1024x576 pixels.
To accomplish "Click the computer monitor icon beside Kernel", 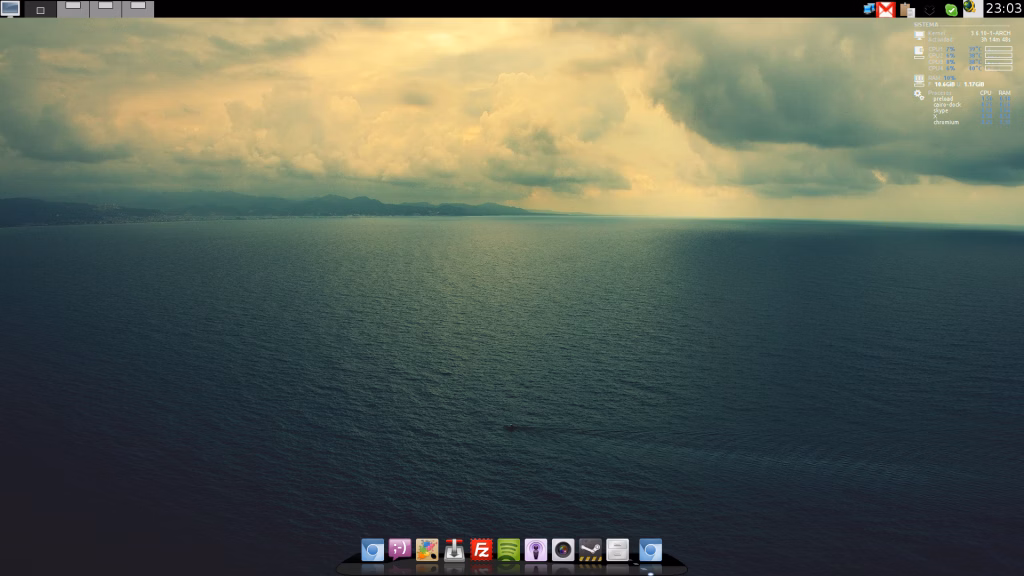I will coord(919,35).
